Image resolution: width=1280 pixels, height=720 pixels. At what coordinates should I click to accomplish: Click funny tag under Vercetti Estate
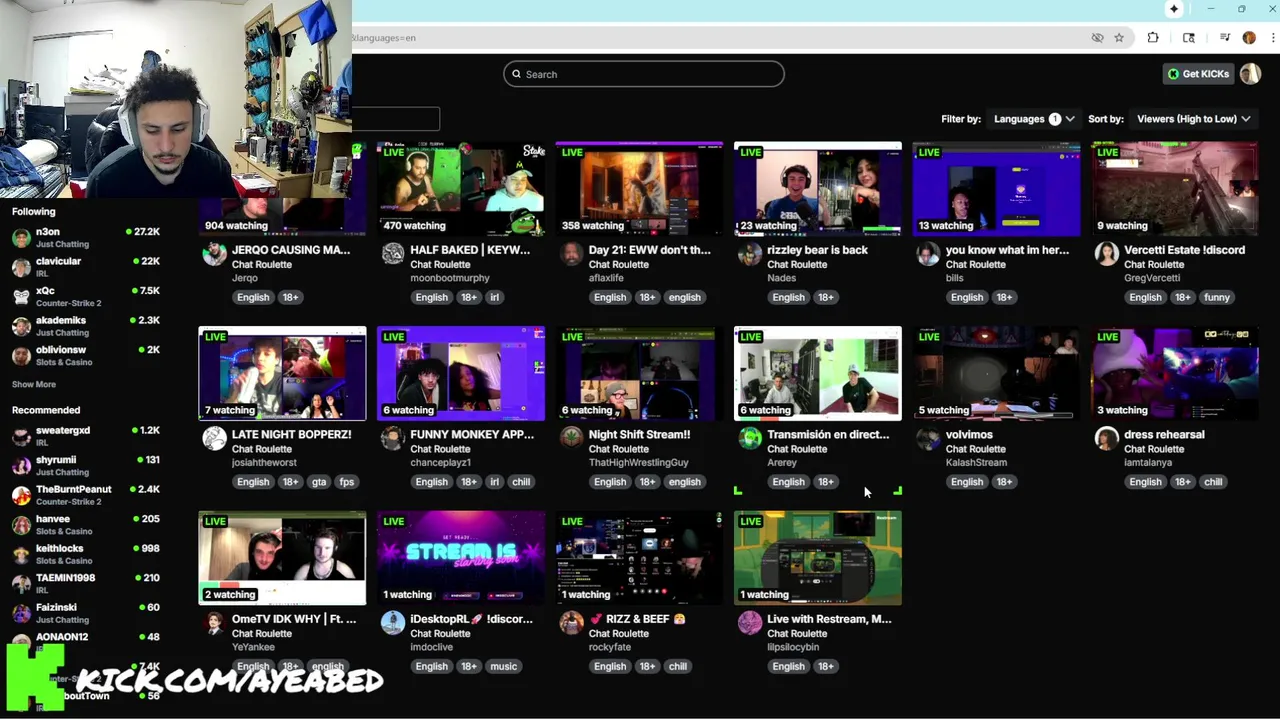pos(1217,297)
